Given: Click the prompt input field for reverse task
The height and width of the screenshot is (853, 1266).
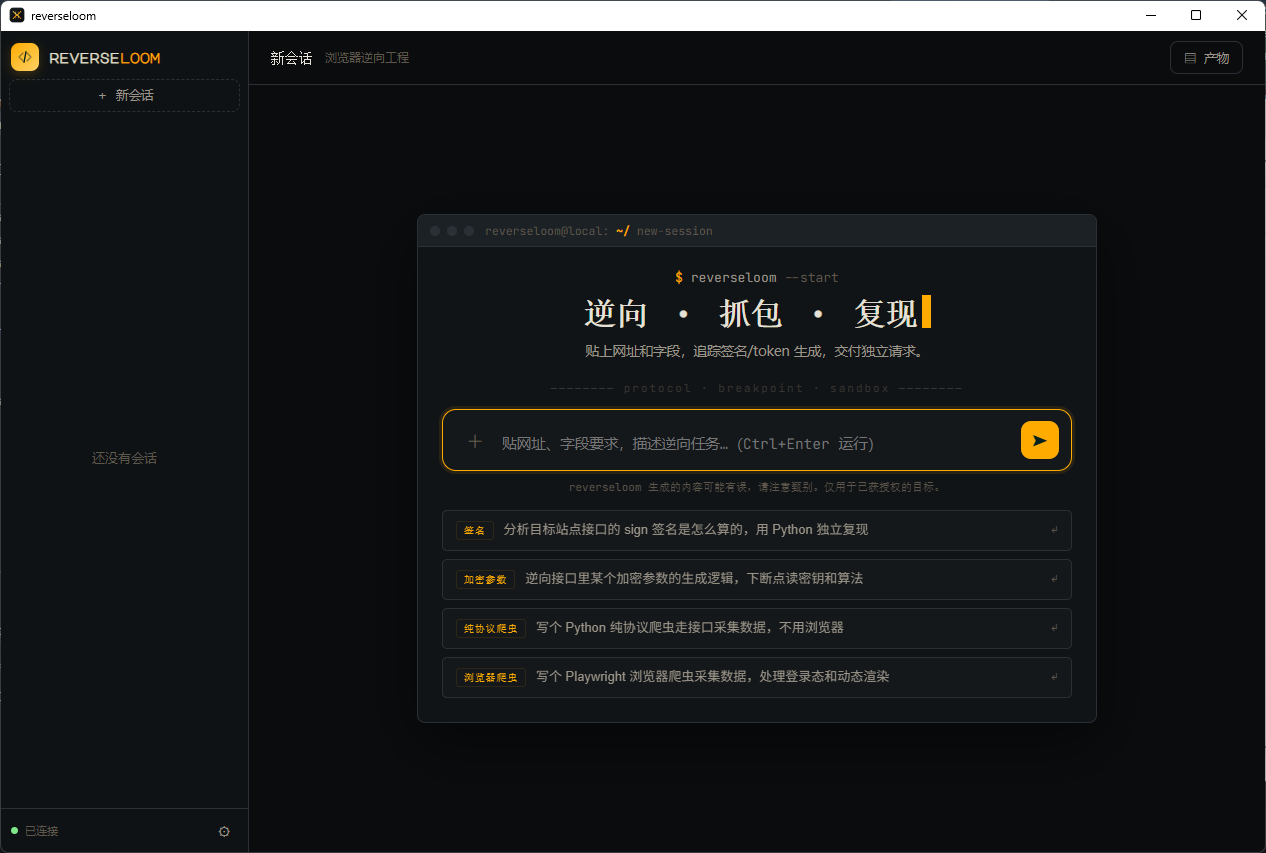Looking at the screenshot, I should click(755, 443).
